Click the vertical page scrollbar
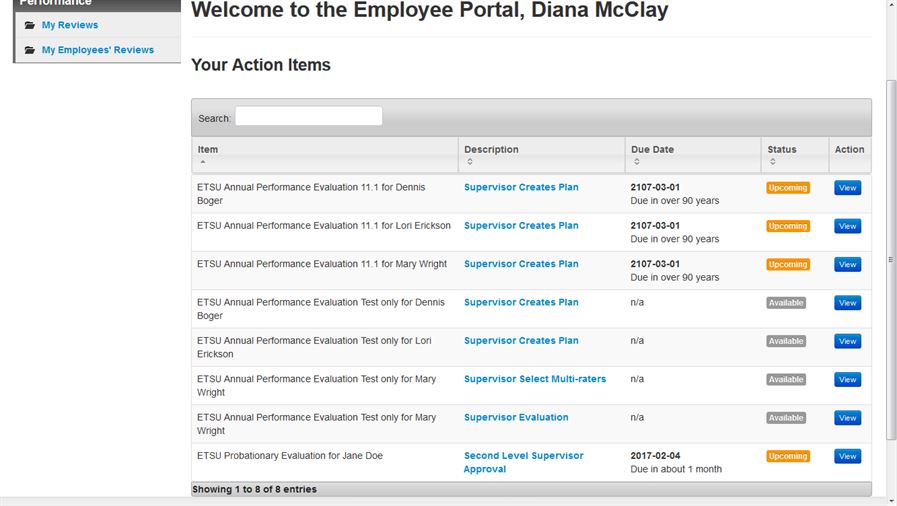Screen dimensions: 897x506 890,260
